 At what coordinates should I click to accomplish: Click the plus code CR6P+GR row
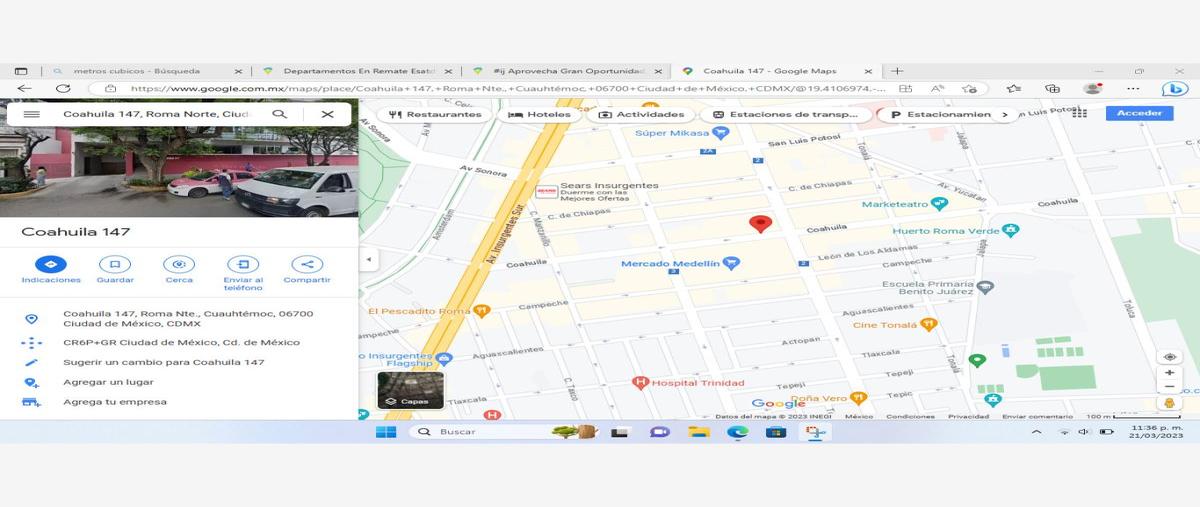[179, 342]
